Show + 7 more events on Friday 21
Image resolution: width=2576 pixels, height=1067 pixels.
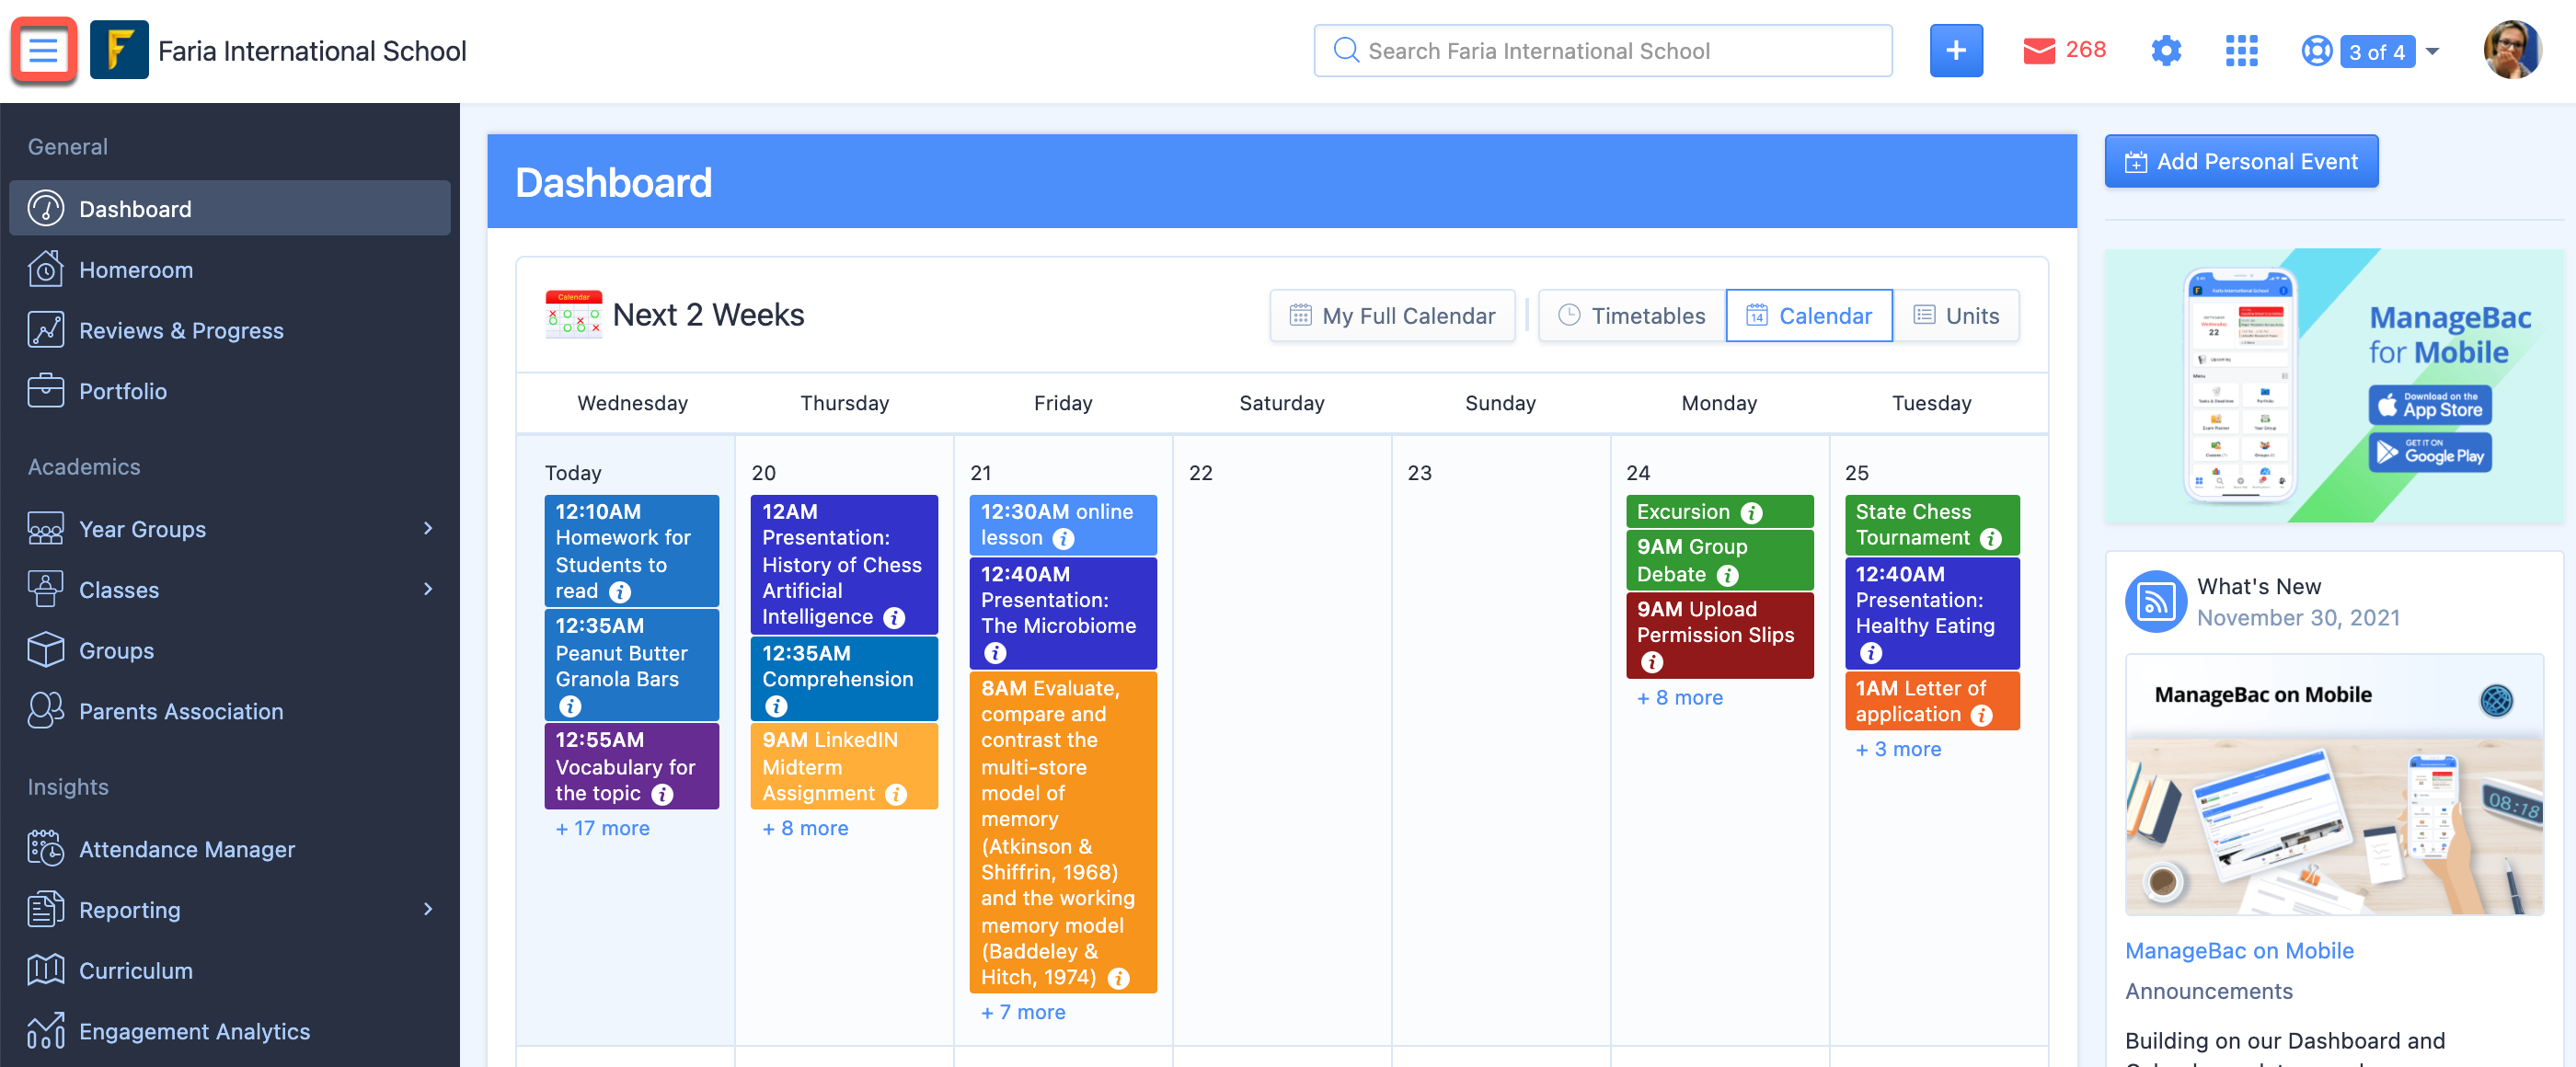tap(1023, 1012)
